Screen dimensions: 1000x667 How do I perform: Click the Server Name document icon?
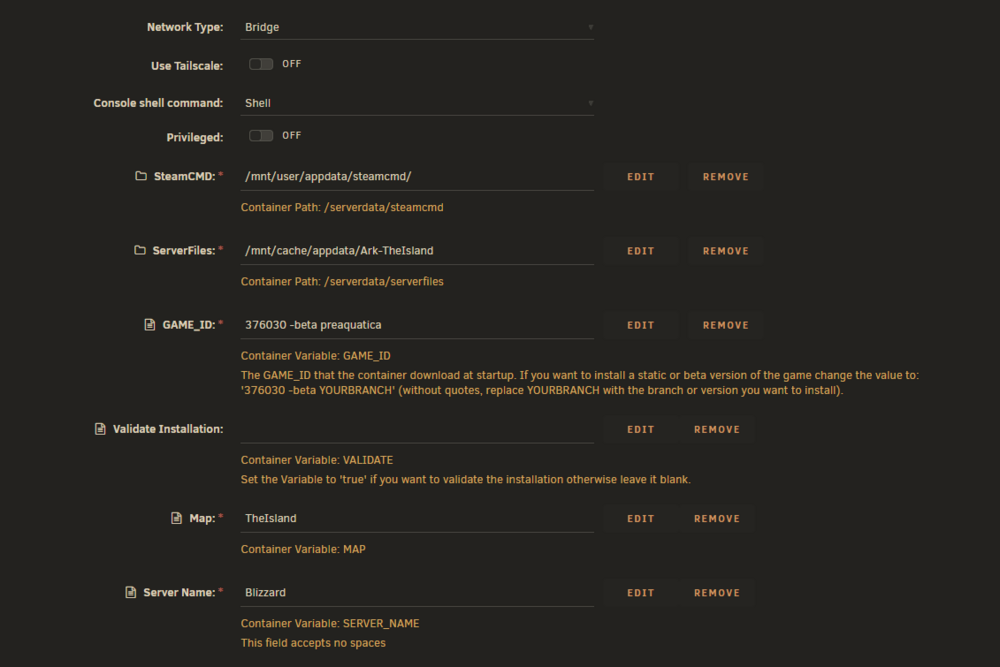[131, 592]
